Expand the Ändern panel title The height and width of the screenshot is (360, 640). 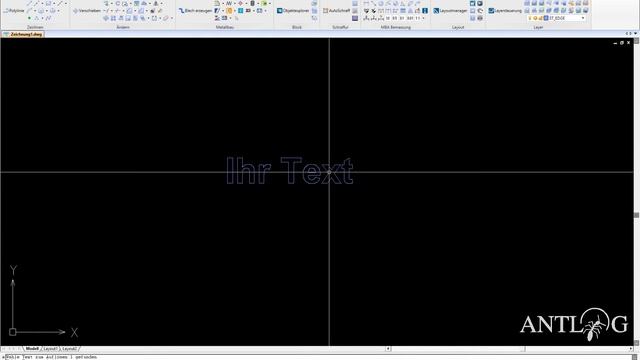[x=123, y=27]
